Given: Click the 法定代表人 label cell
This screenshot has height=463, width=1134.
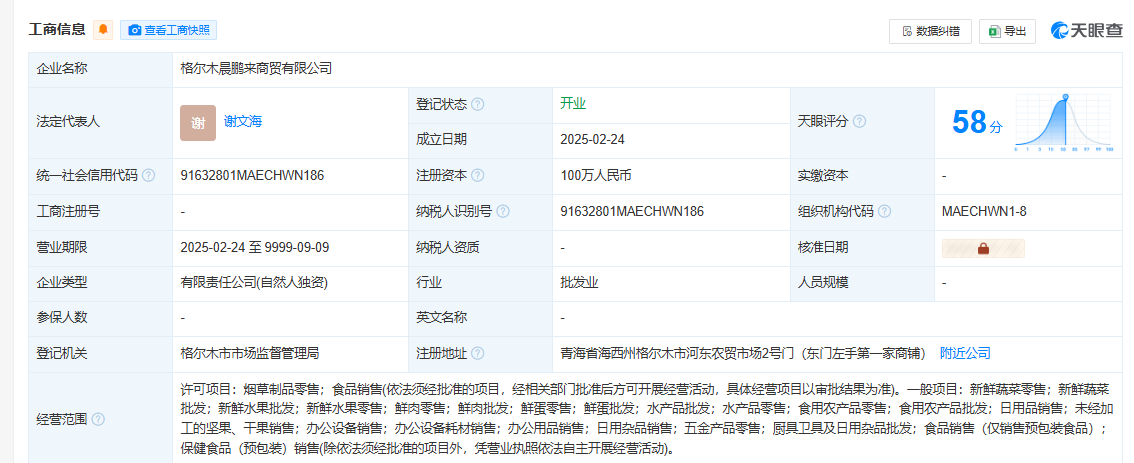Looking at the screenshot, I should click(101, 122).
